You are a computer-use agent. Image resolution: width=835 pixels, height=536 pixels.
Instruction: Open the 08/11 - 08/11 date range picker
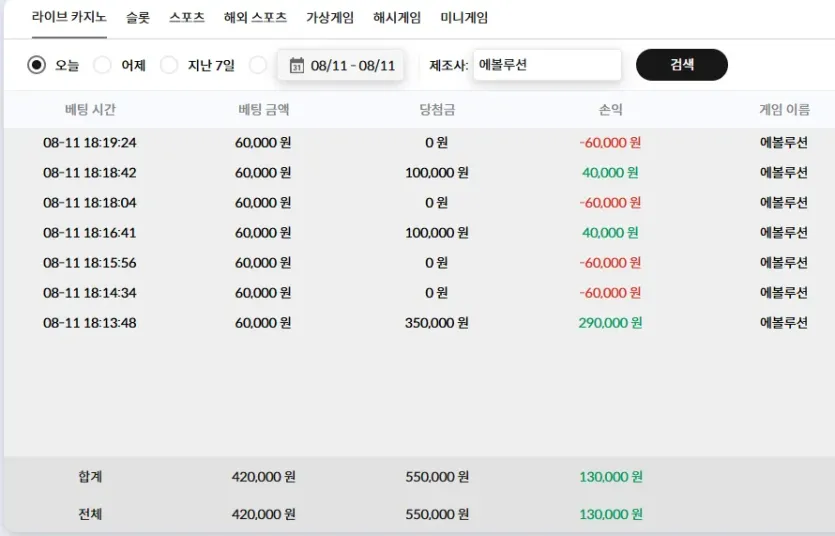(352, 66)
